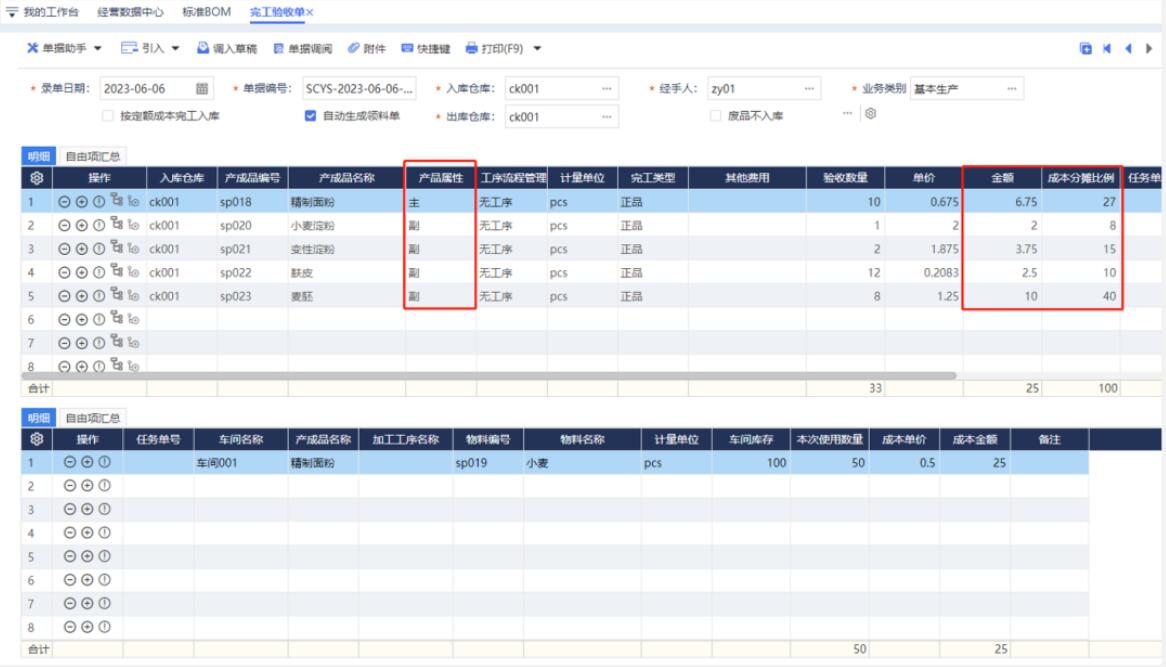Screen dimensions: 1166x667
Task: Open the 快捷键 keyboard shortcuts
Action: click(x=425, y=48)
